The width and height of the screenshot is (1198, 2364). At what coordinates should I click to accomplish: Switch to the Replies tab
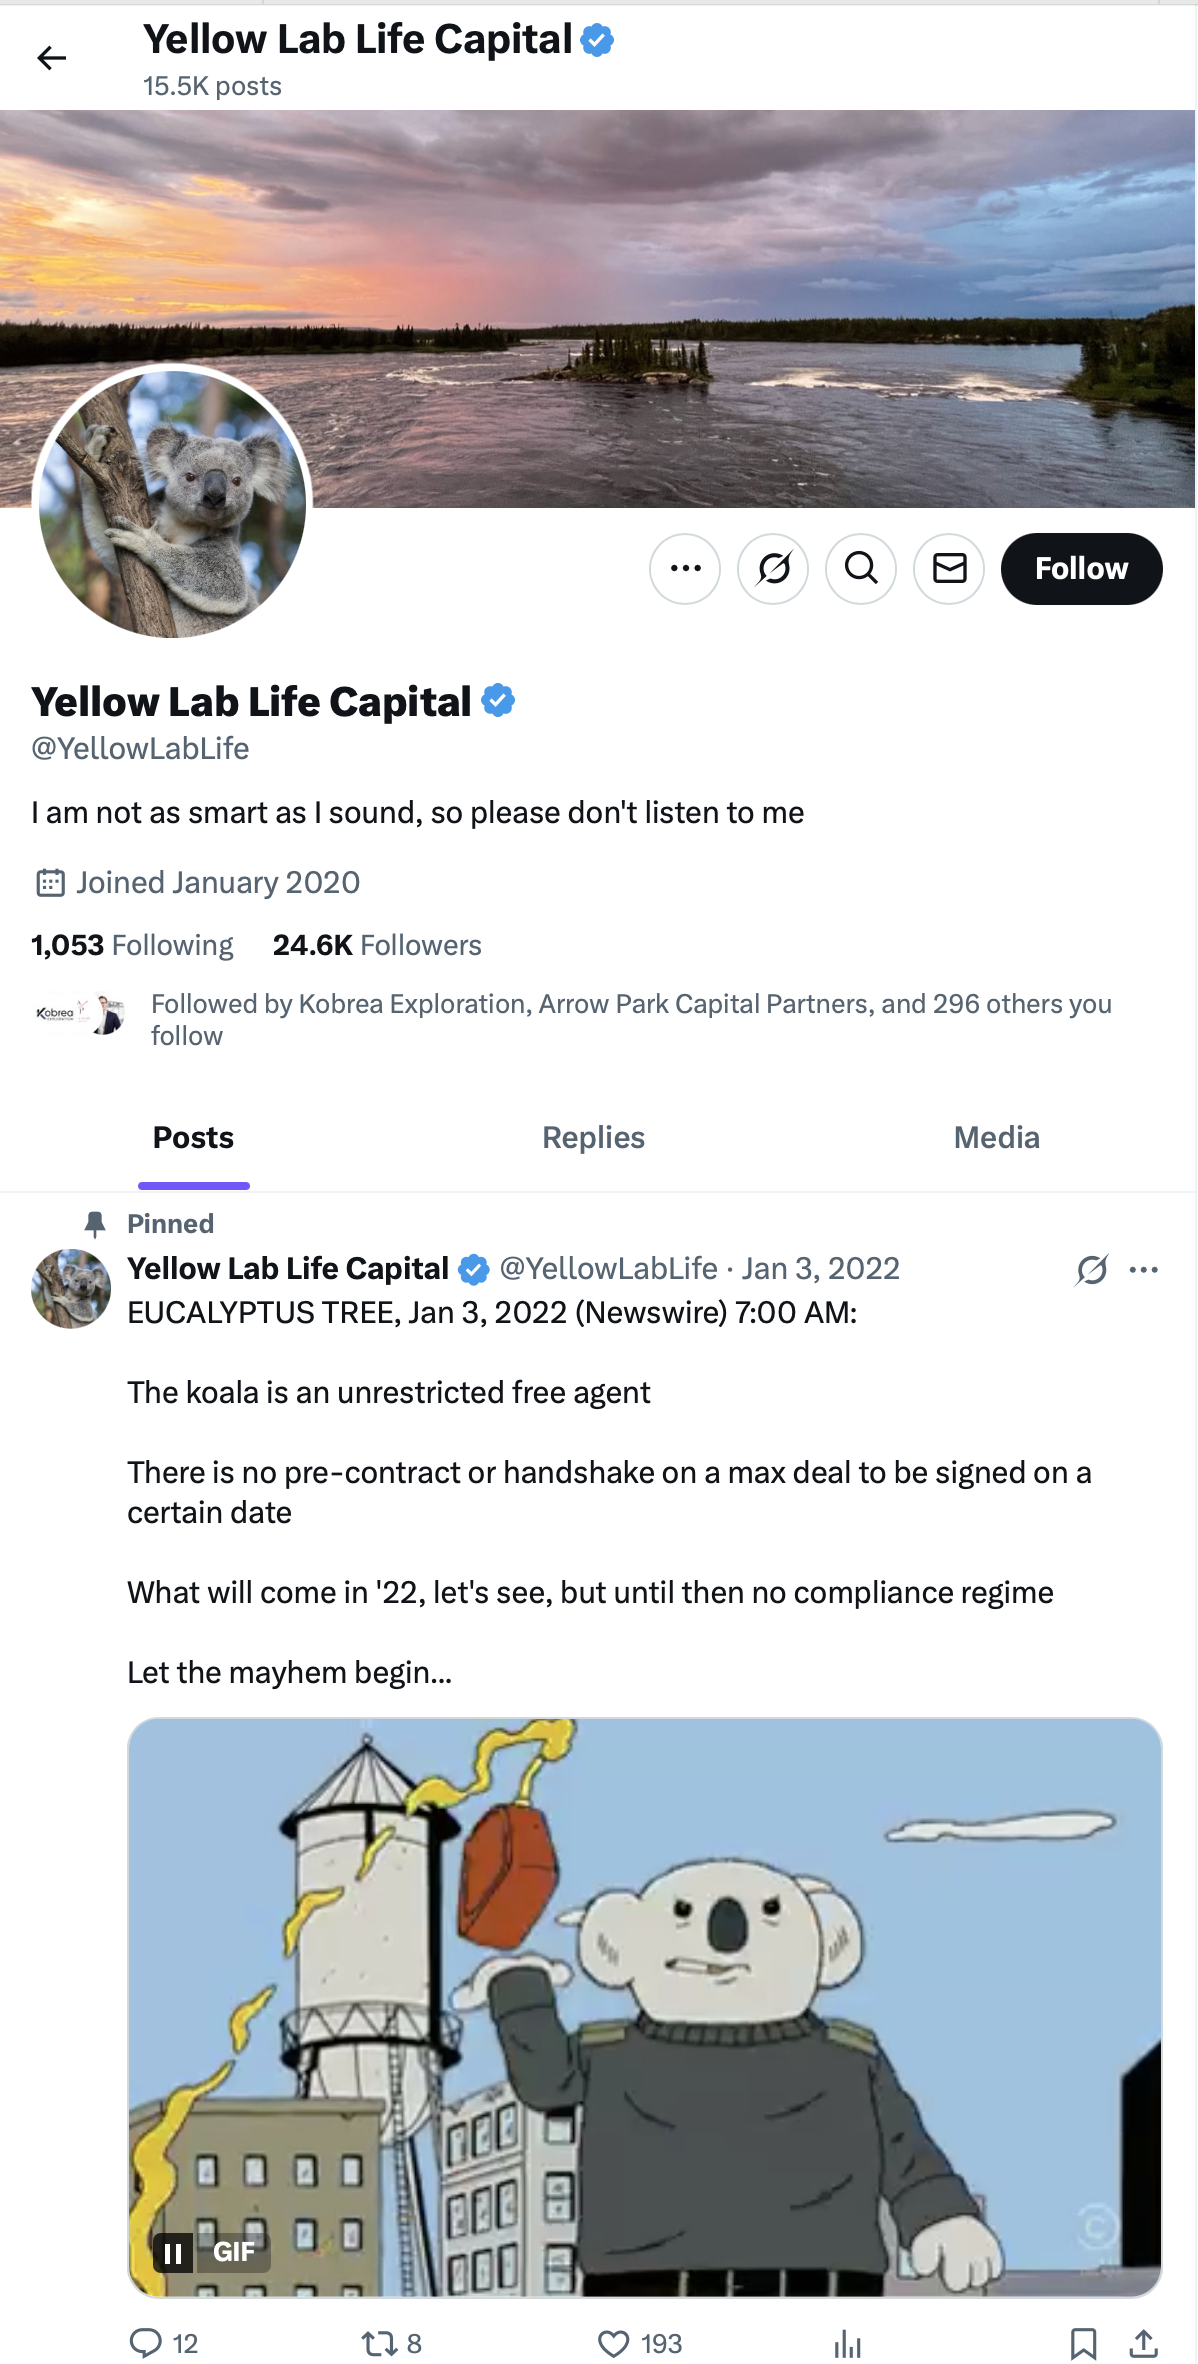pyautogui.click(x=593, y=1138)
